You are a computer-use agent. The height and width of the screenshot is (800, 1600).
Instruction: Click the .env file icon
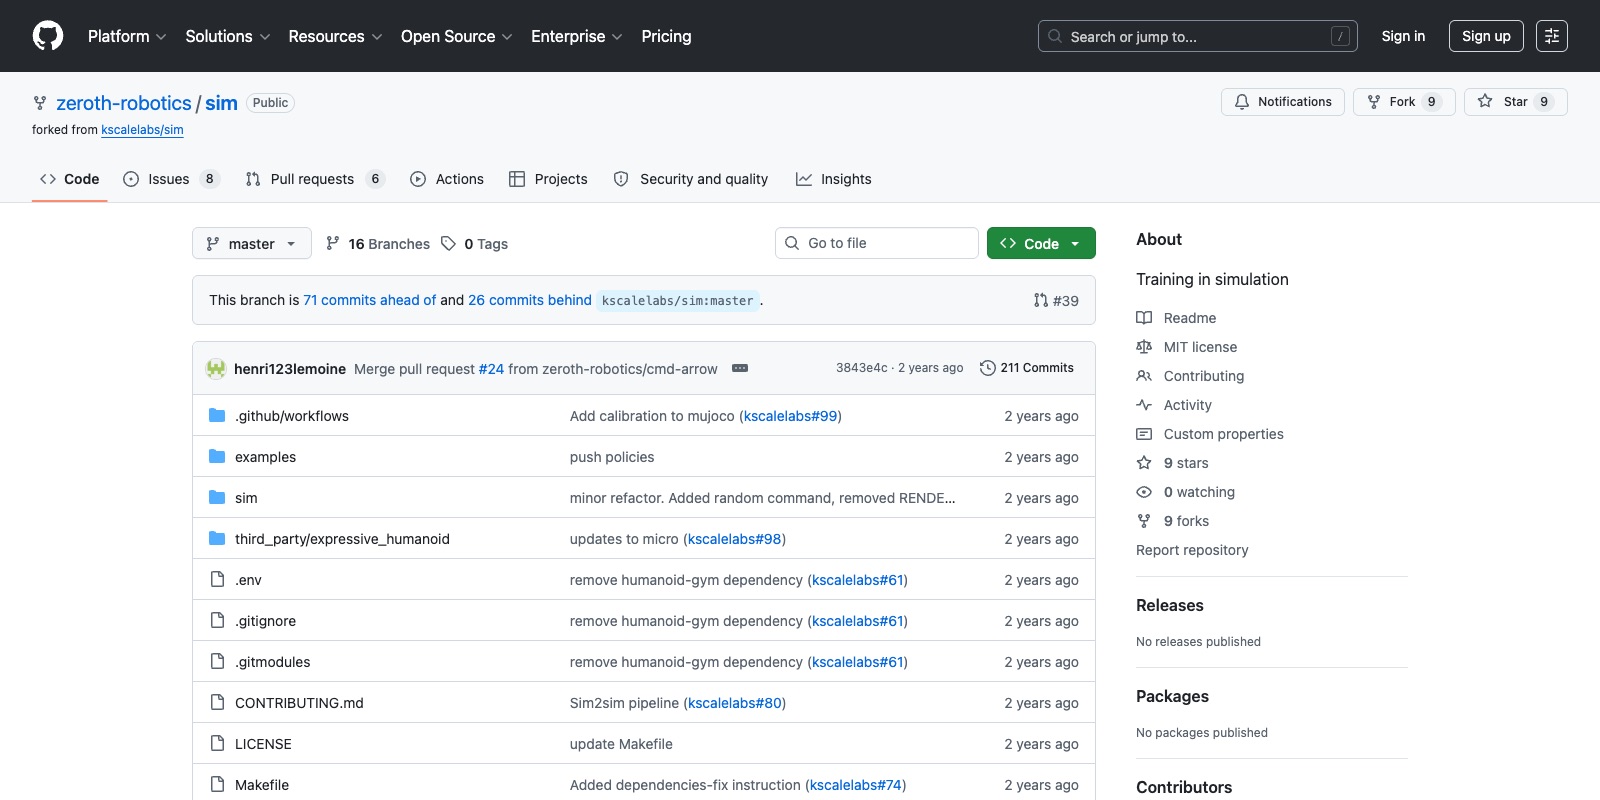tap(217, 580)
